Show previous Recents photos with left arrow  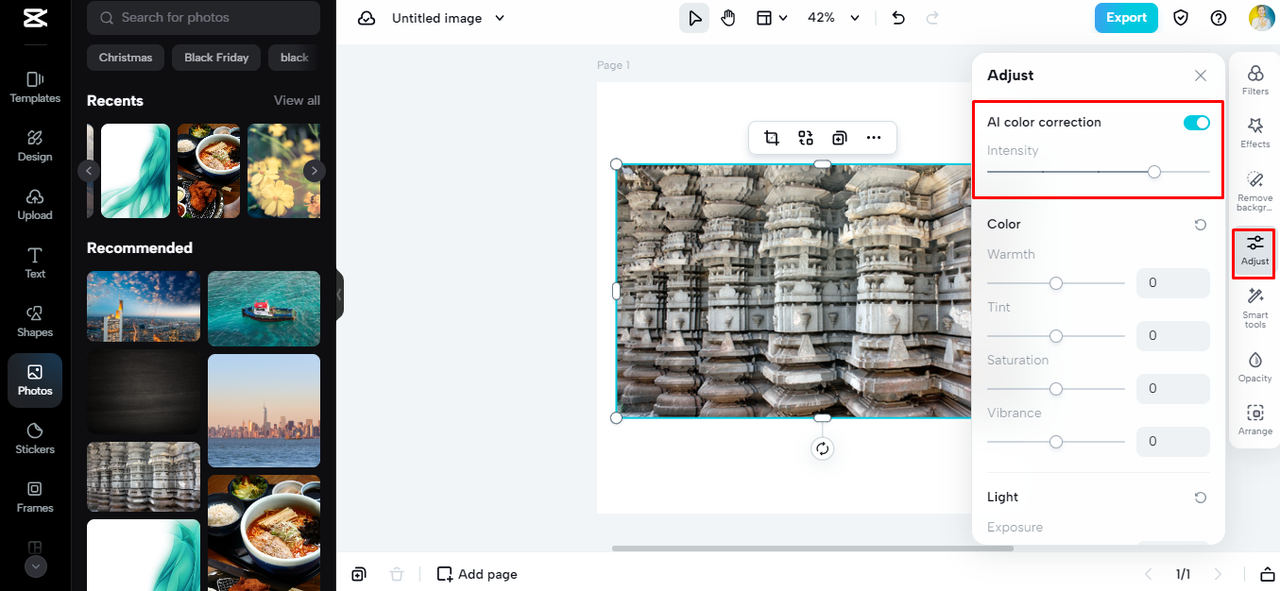pyautogui.click(x=89, y=171)
